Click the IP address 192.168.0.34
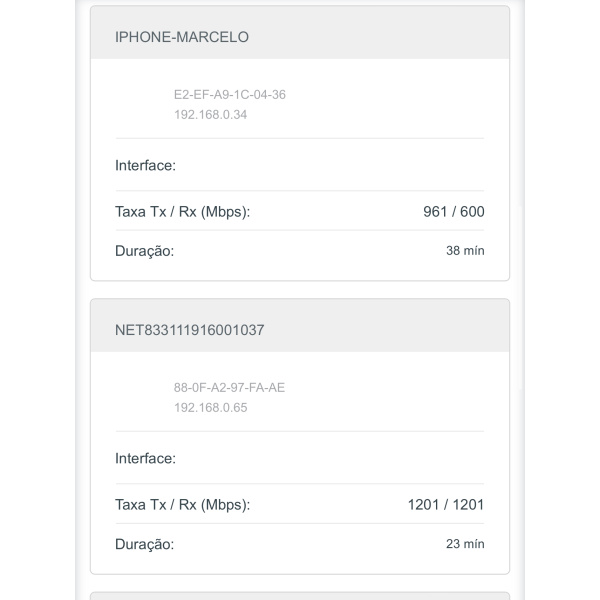This screenshot has width=600, height=600. click(210, 115)
